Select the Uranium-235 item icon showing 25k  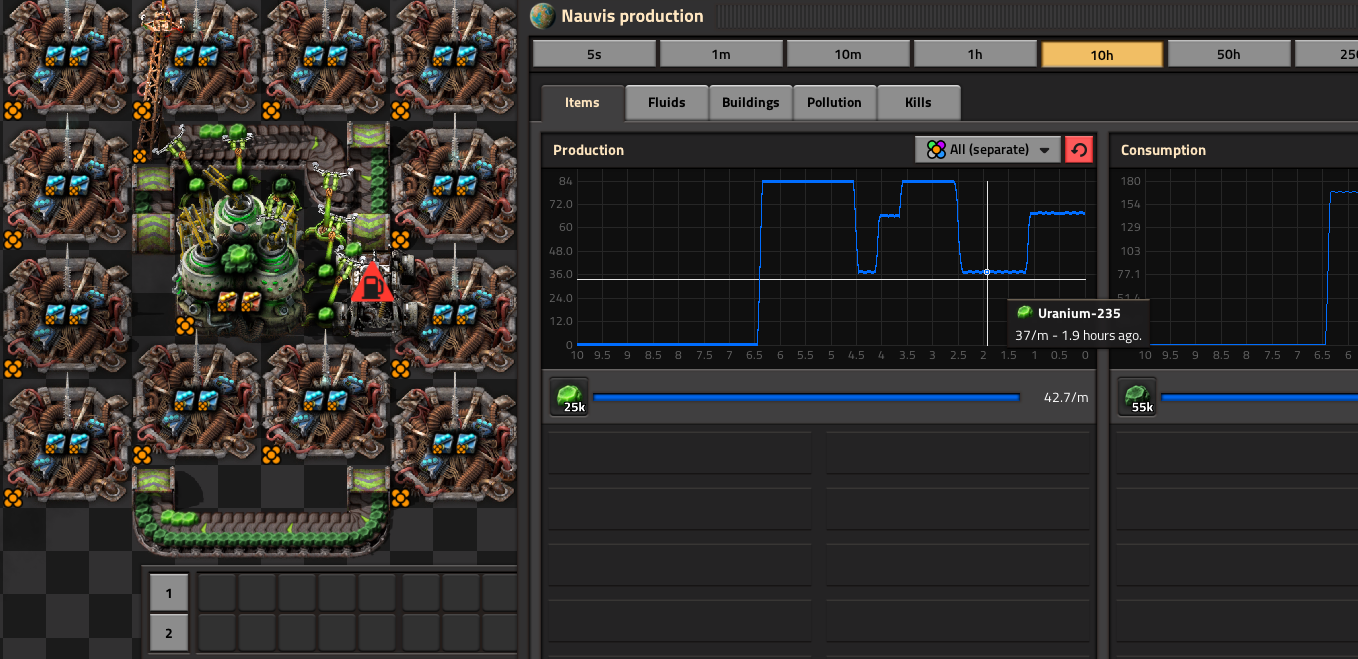pos(569,397)
